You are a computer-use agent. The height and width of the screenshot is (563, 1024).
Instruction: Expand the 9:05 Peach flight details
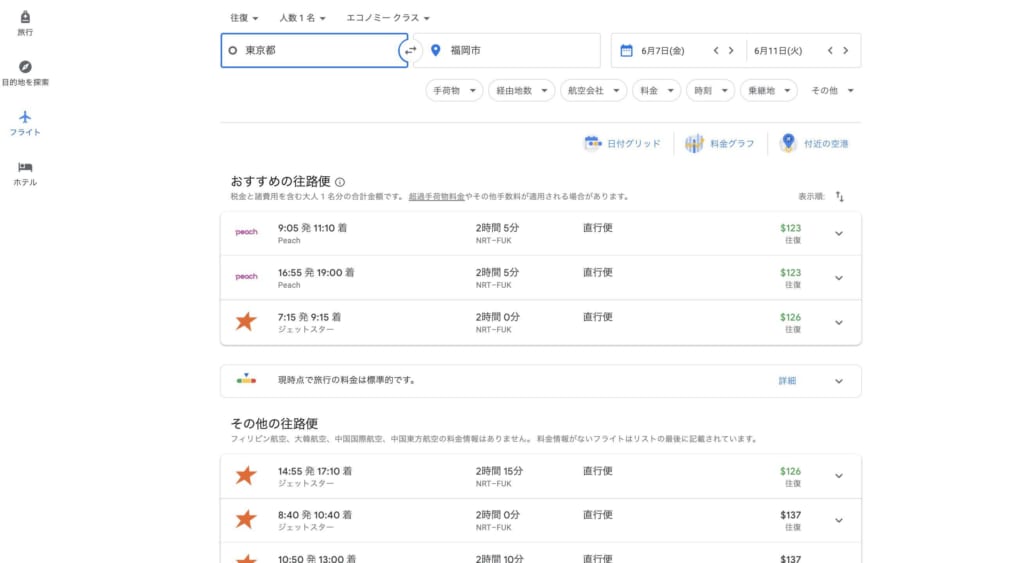pyautogui.click(x=839, y=234)
